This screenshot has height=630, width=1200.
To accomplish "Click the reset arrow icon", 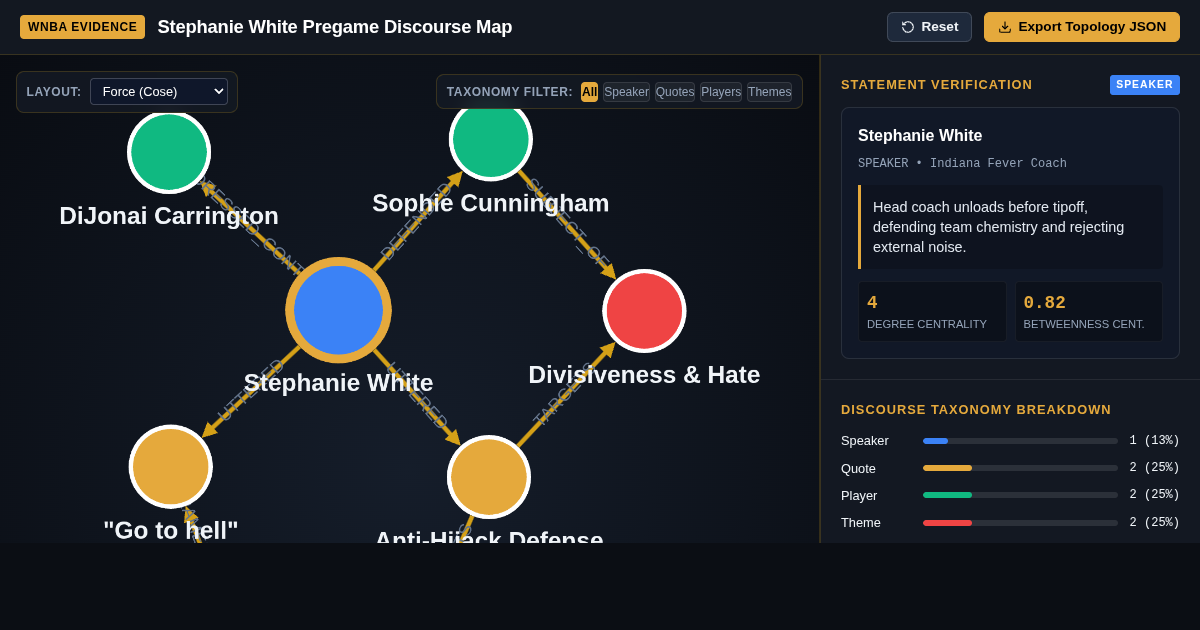I will click(908, 27).
